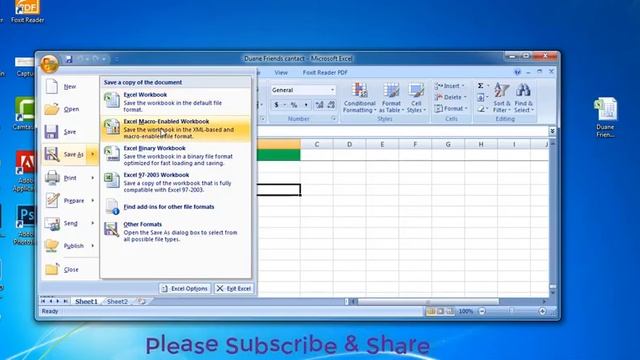640x360 pixels.
Task: Switch to the View ribbon tab
Action: 281,72
